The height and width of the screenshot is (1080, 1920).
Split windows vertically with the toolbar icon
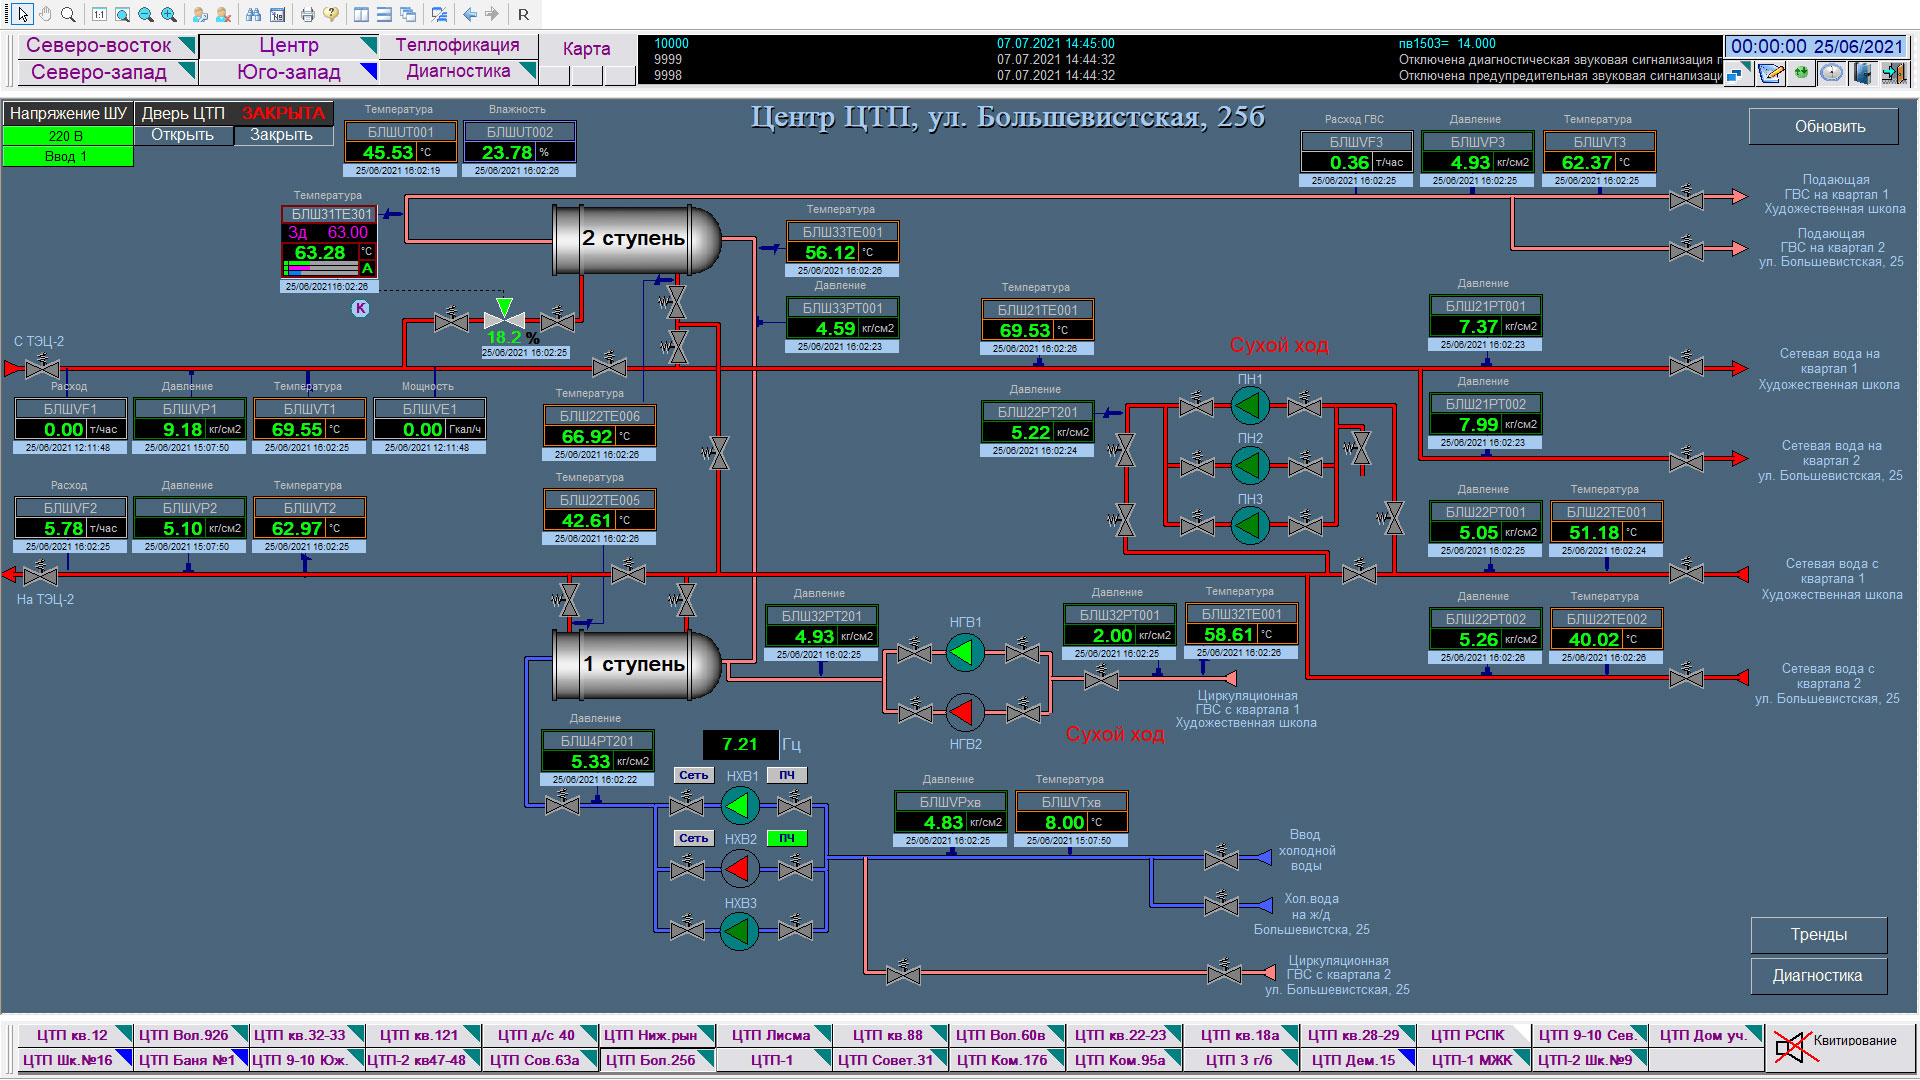[x=361, y=14]
